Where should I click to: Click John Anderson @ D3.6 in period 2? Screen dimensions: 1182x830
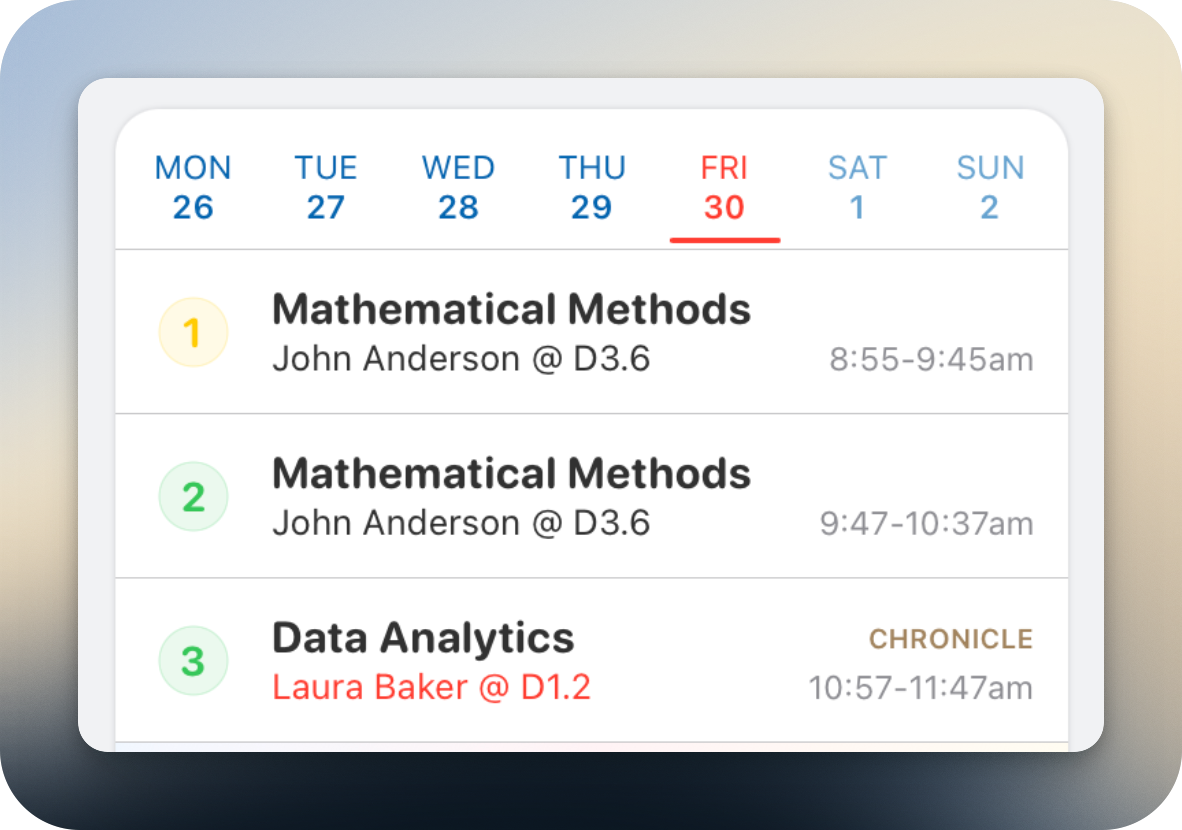pyautogui.click(x=461, y=523)
